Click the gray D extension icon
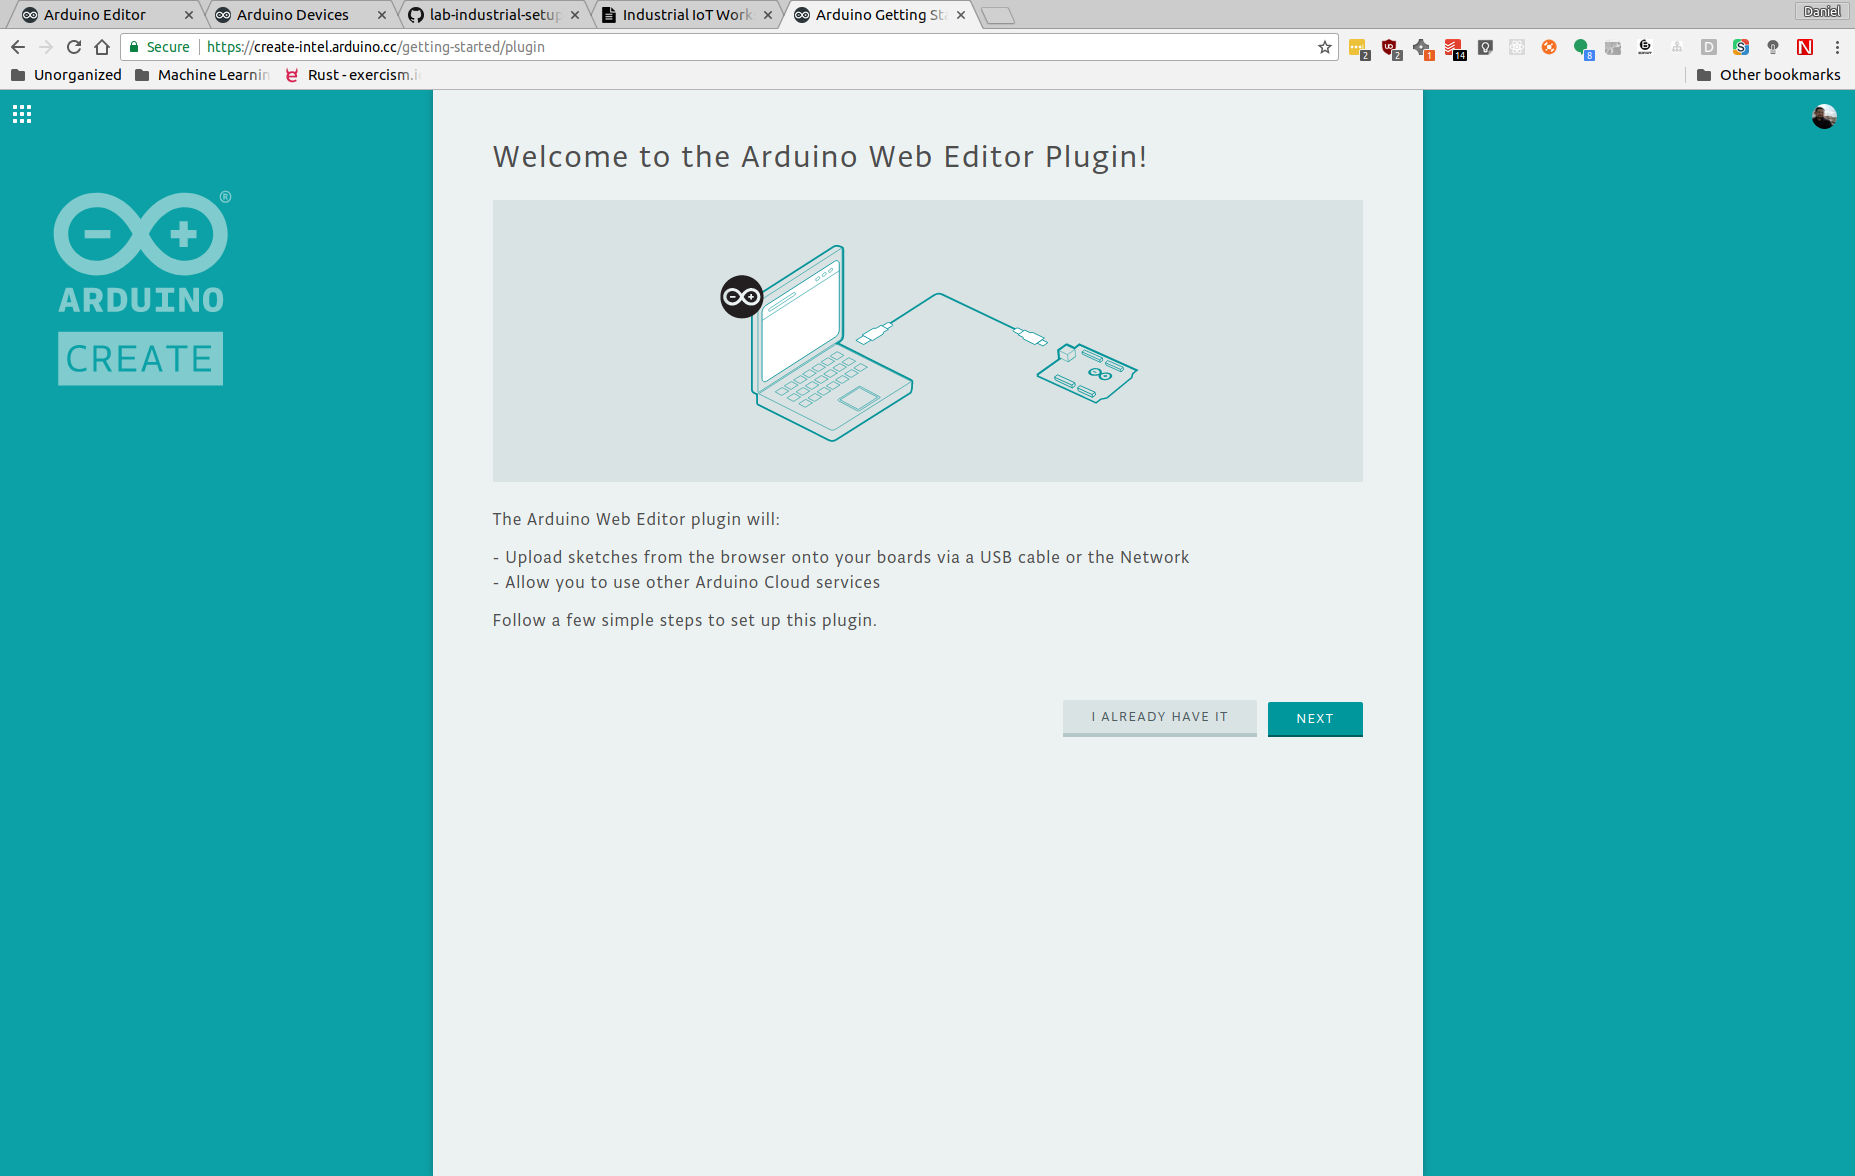 (x=1709, y=47)
